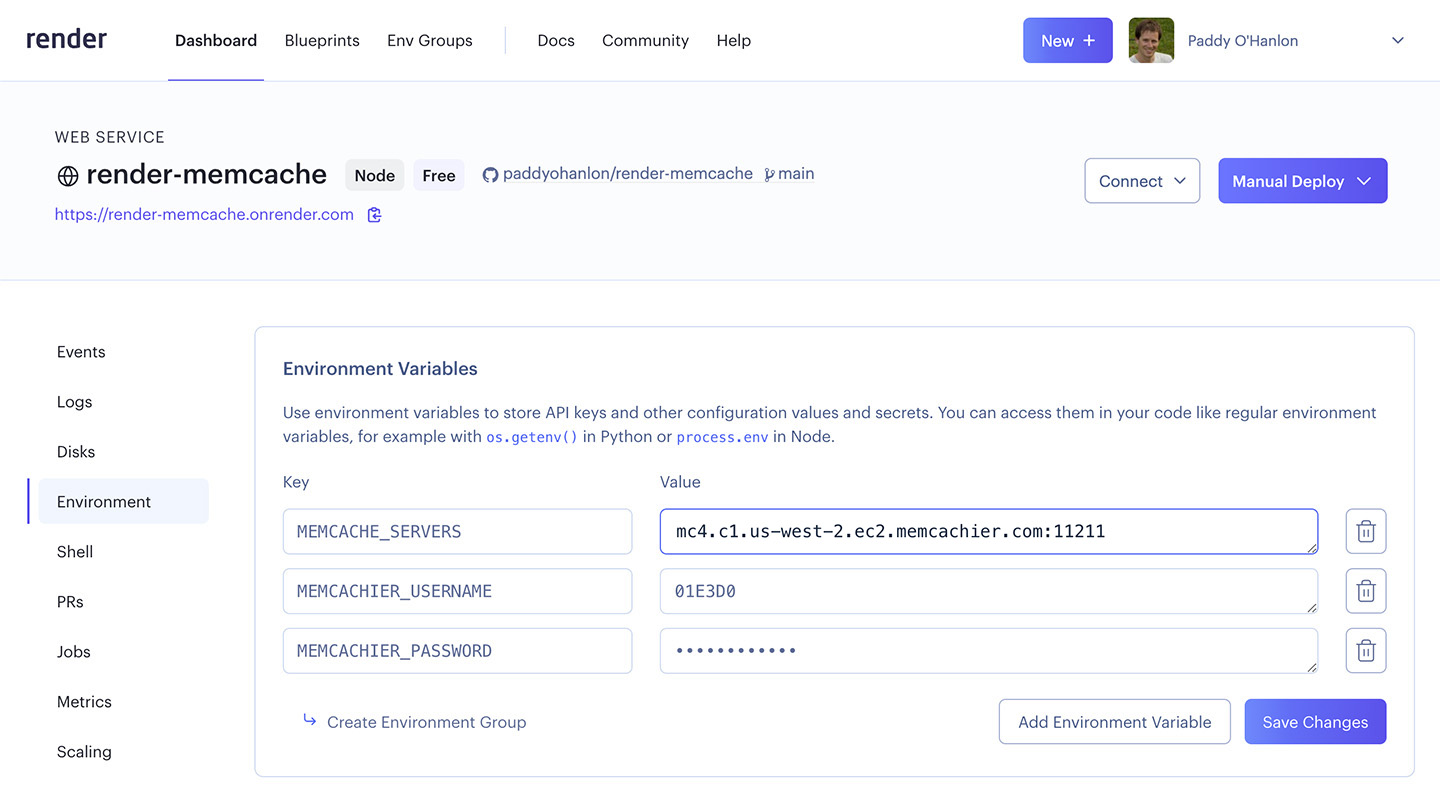Select Jobs in the sidebar
This screenshot has height=792, width=1440.
pyautogui.click(x=74, y=652)
